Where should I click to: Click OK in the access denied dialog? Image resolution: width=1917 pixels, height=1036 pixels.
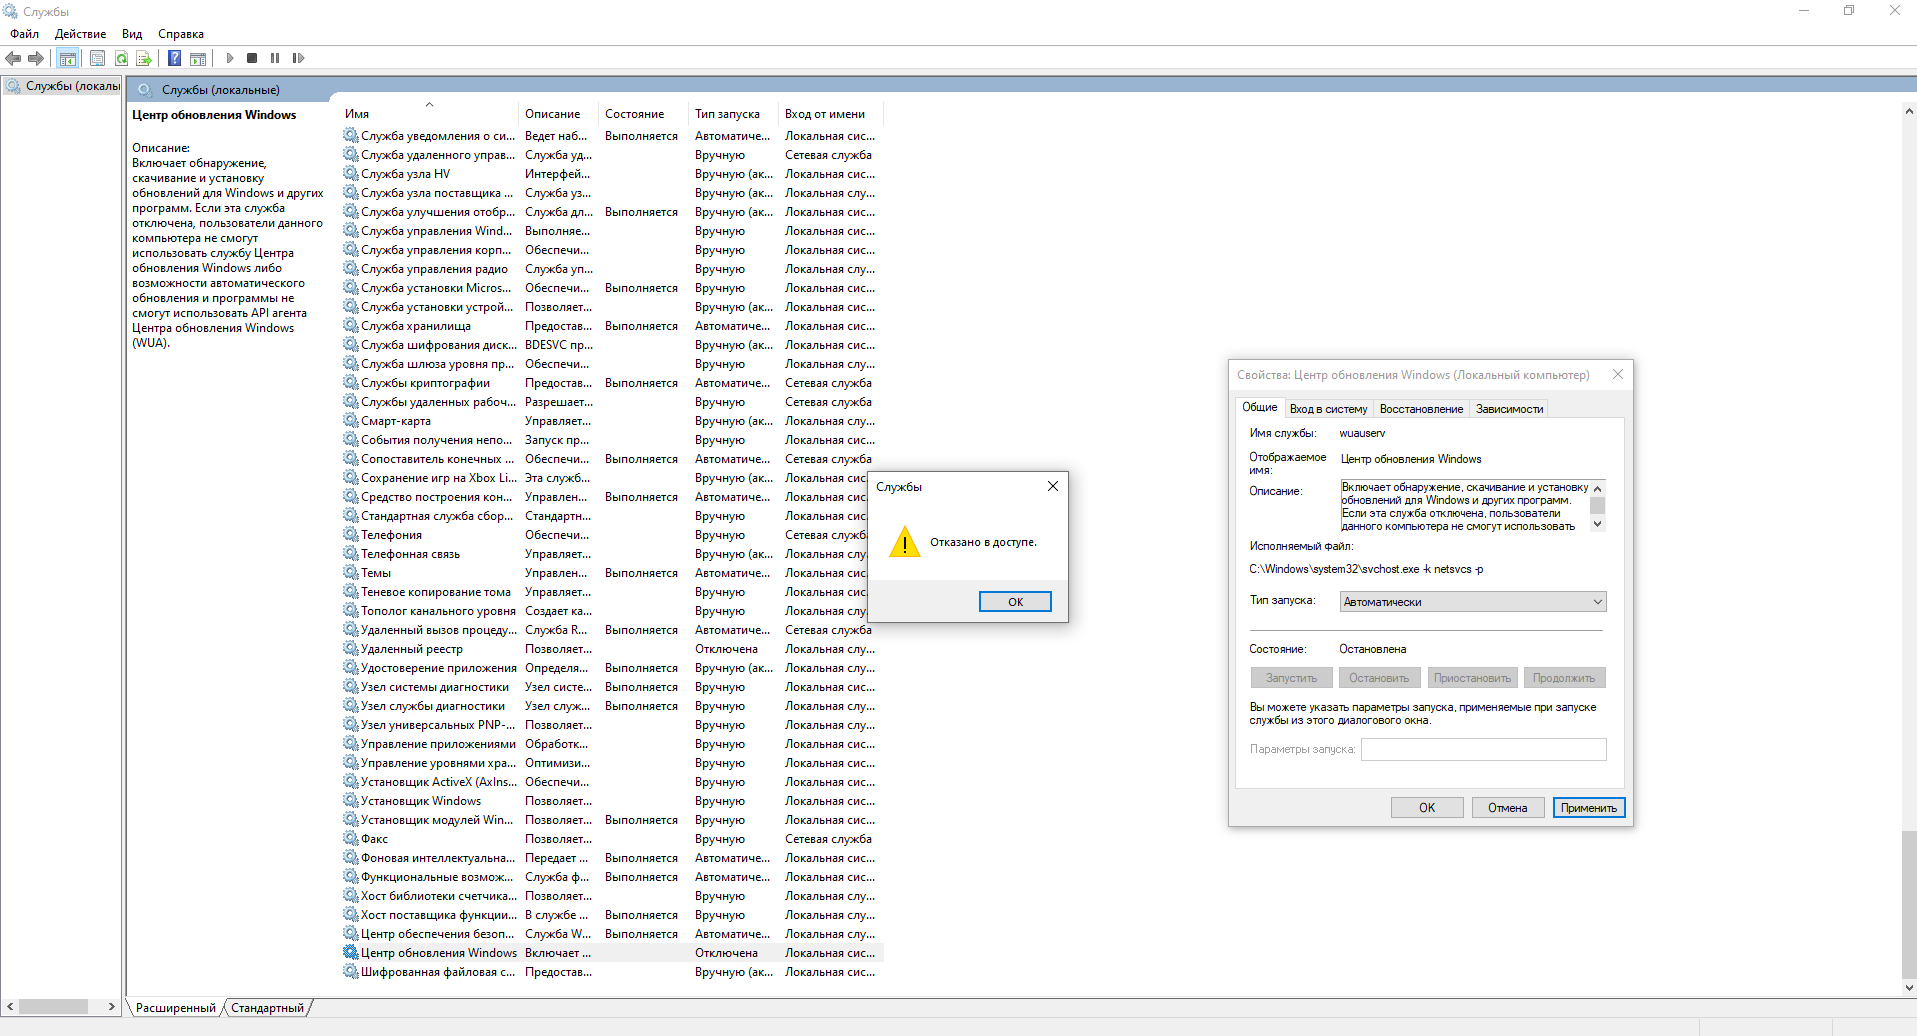1015,602
